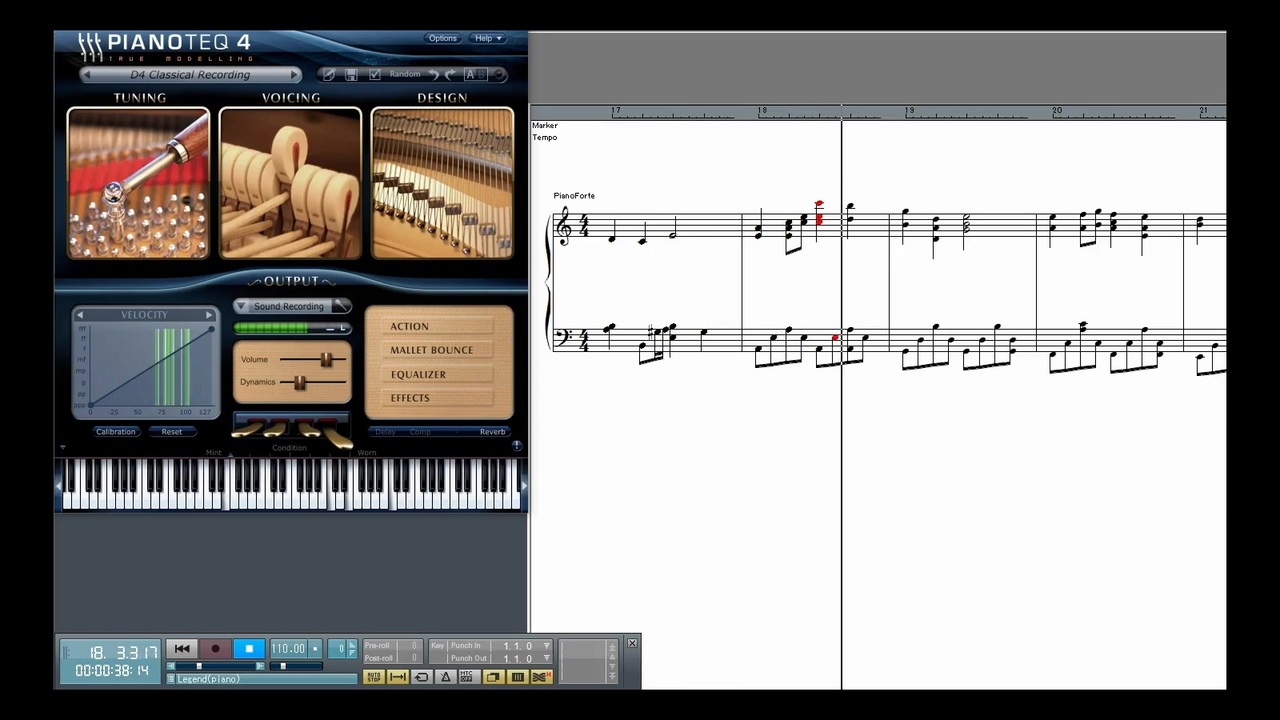Viewport: 1280px width, 720px height.
Task: Toggle the MTC OFF sync button
Action: 467,677
